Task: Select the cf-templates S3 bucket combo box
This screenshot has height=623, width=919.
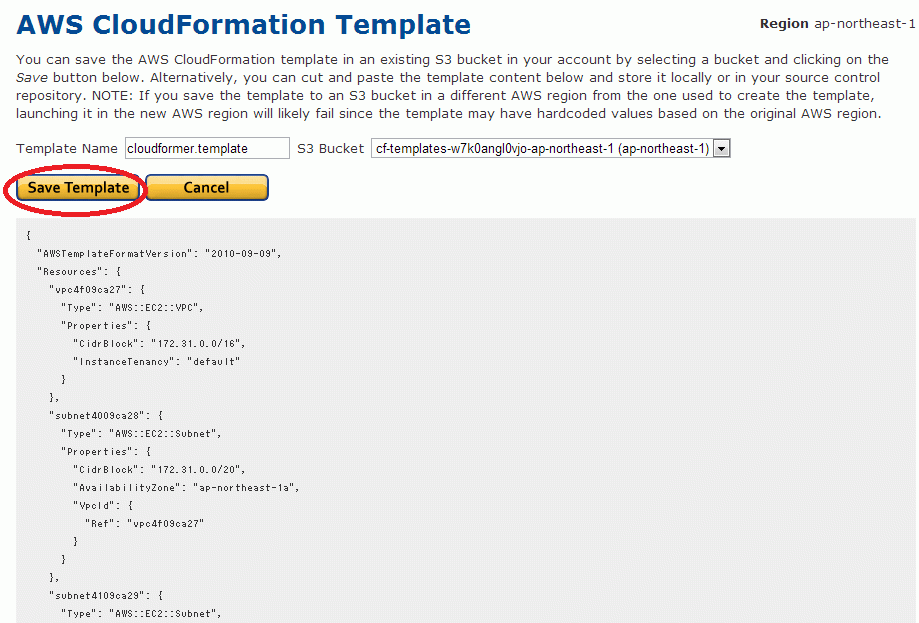Action: click(550, 149)
